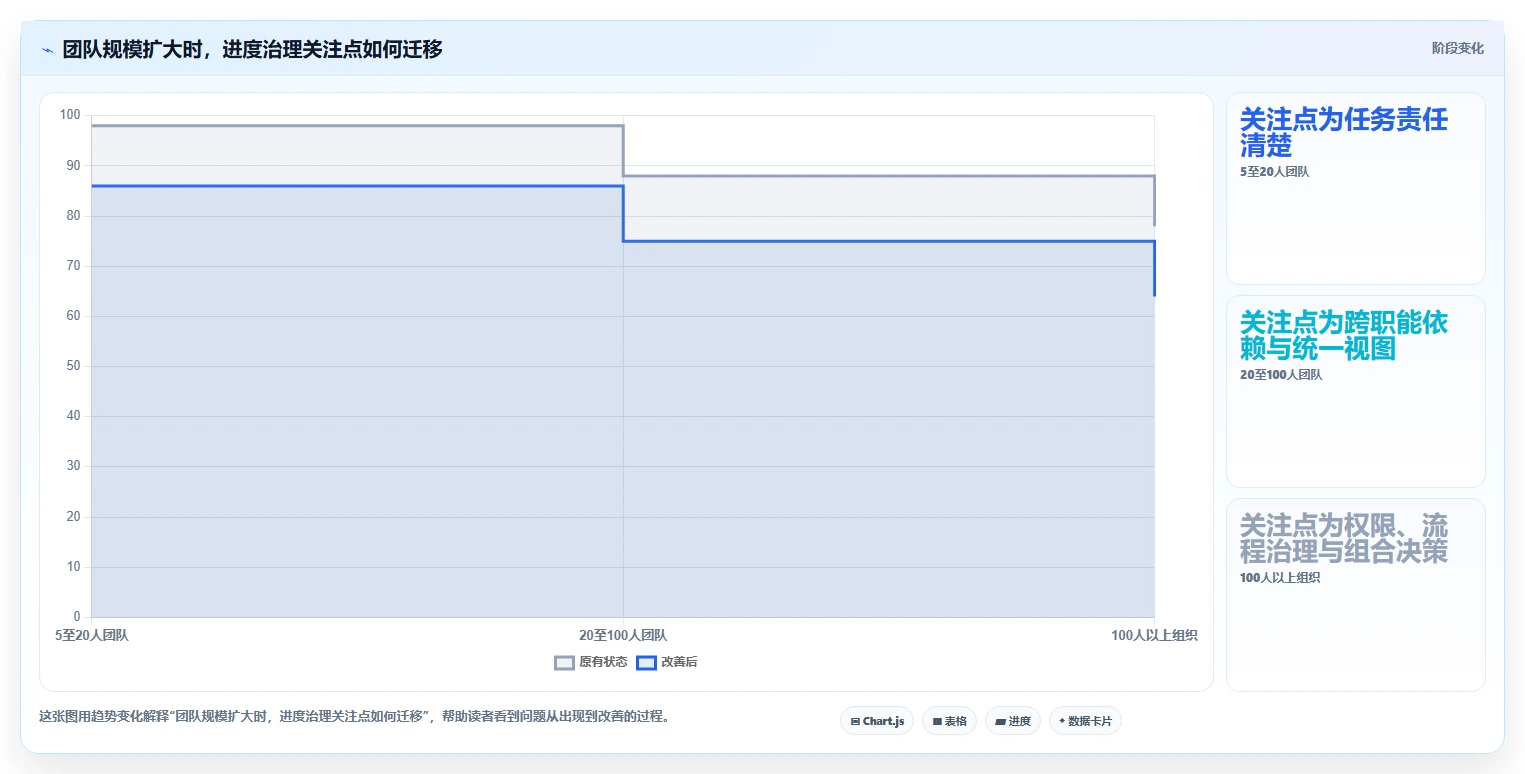This screenshot has width=1525, height=774.
Task: Click the 原有状态 legend label
Action: 603,662
